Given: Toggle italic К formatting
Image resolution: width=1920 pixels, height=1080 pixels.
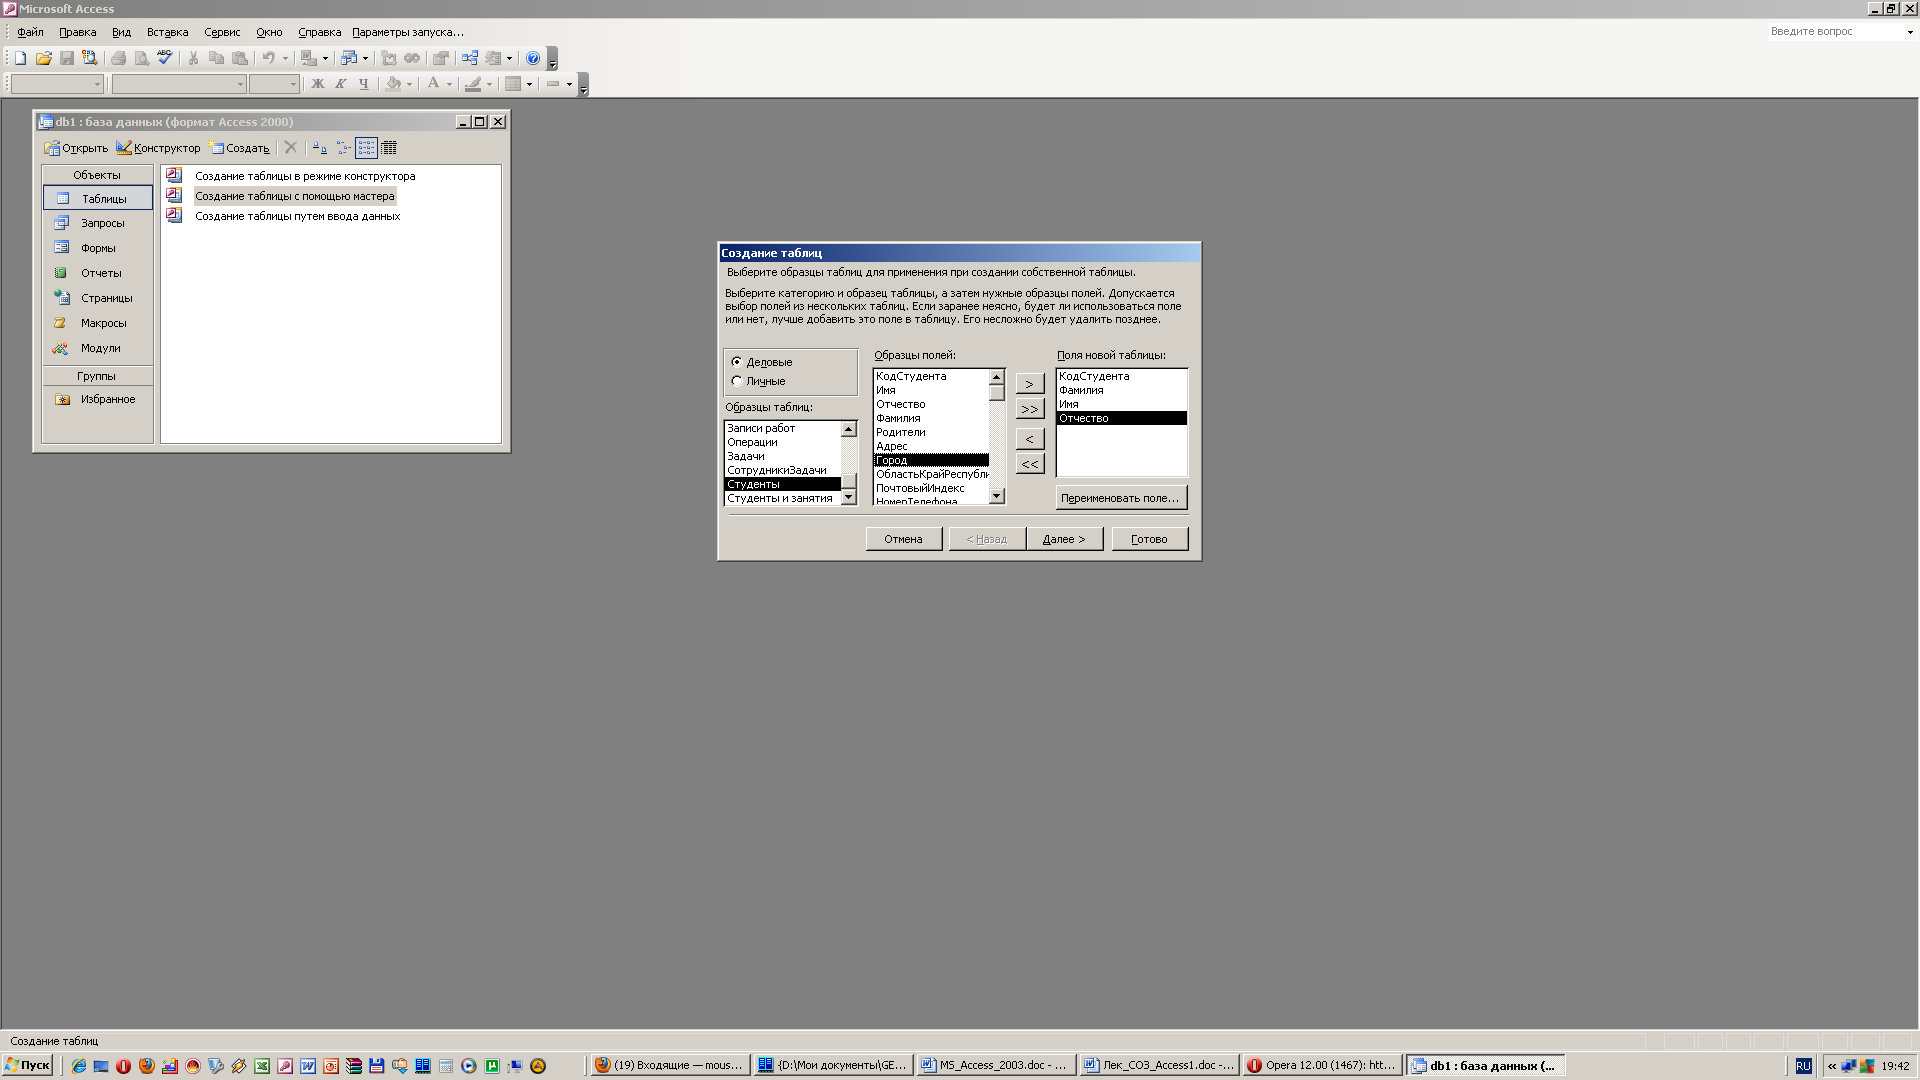Looking at the screenshot, I should pos(341,84).
